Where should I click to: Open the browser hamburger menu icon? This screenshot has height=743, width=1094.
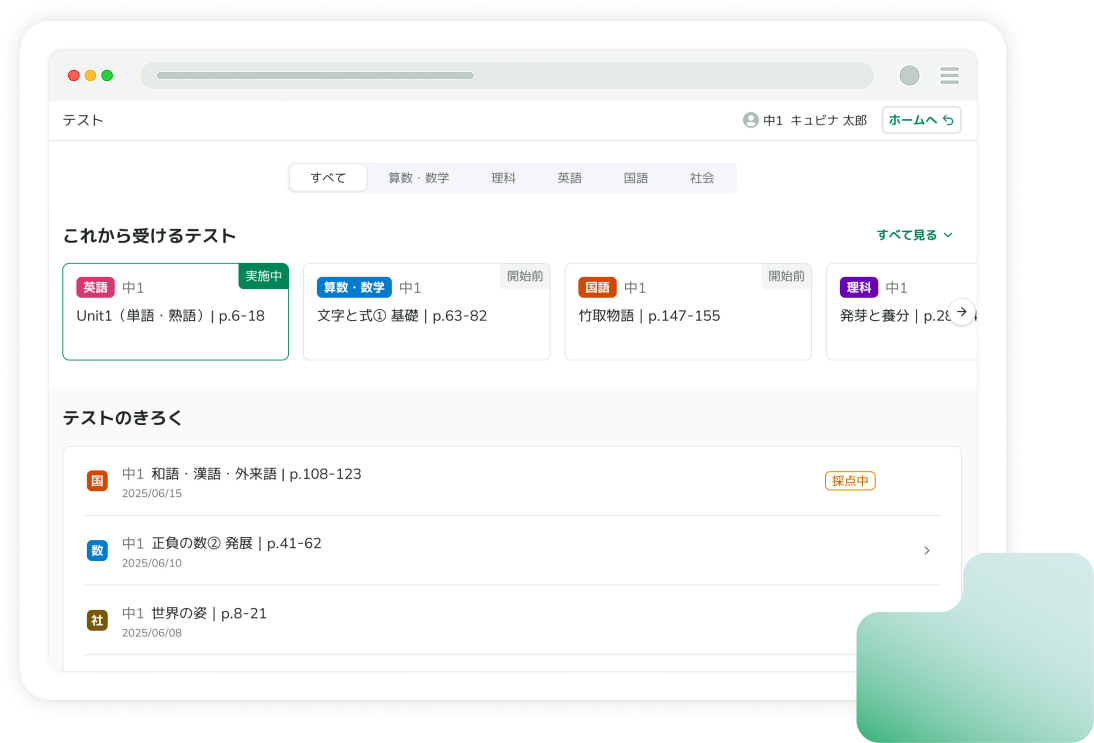949,75
